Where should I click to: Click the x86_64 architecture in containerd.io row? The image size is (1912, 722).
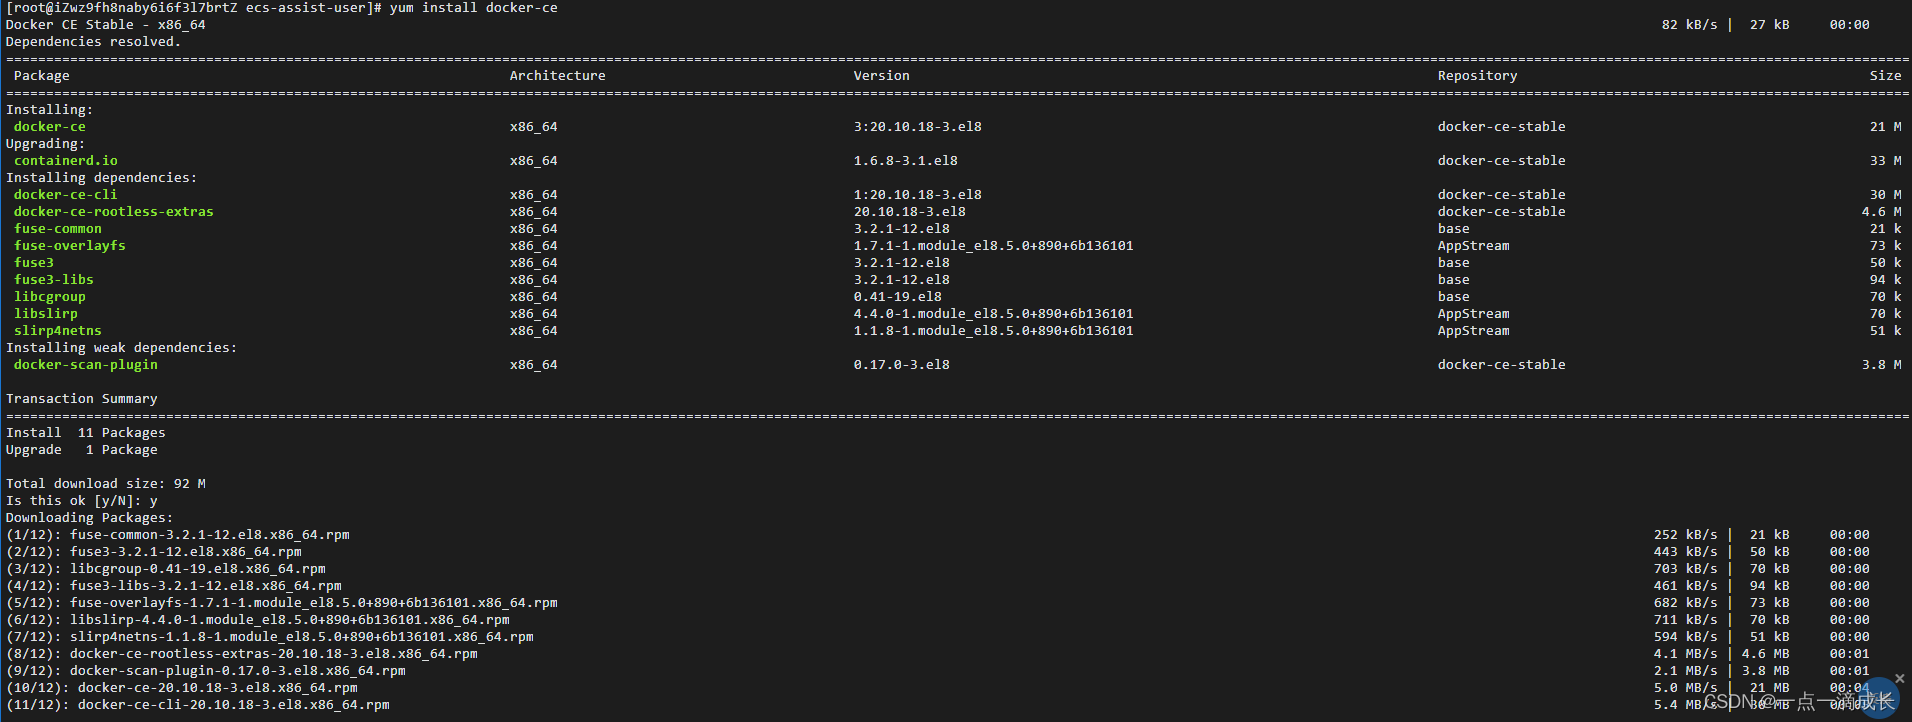pos(534,161)
